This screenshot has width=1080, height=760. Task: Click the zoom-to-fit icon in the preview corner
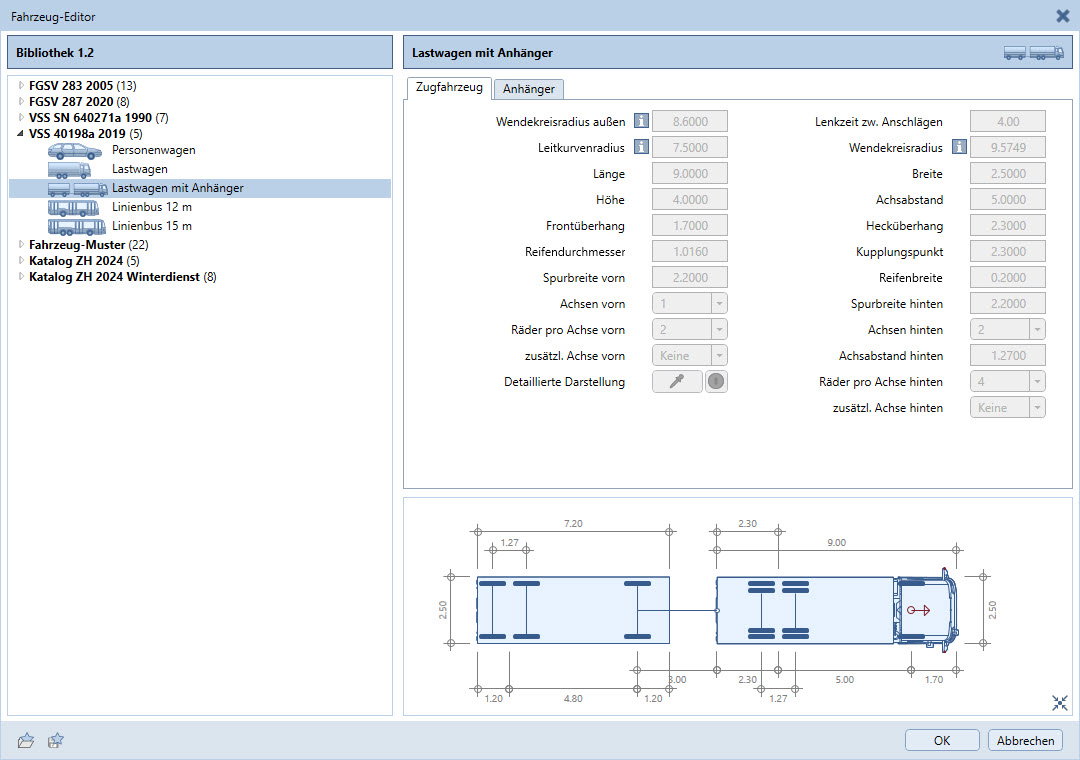coord(1060,703)
